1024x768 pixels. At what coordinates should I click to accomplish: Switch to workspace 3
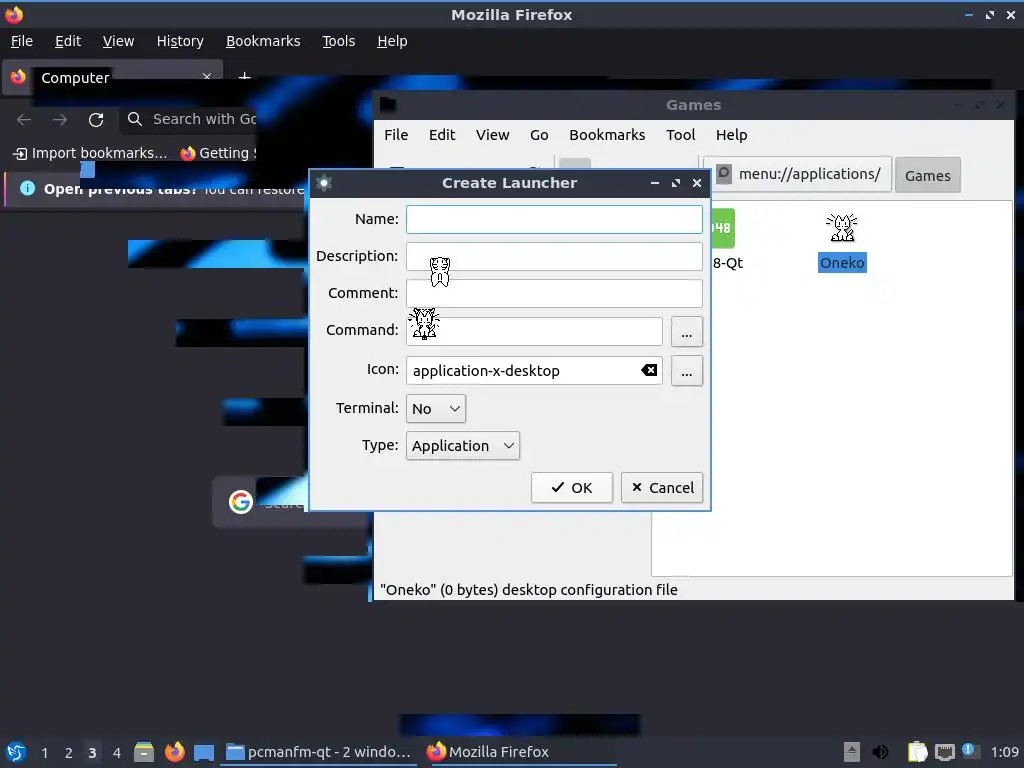[93, 753]
